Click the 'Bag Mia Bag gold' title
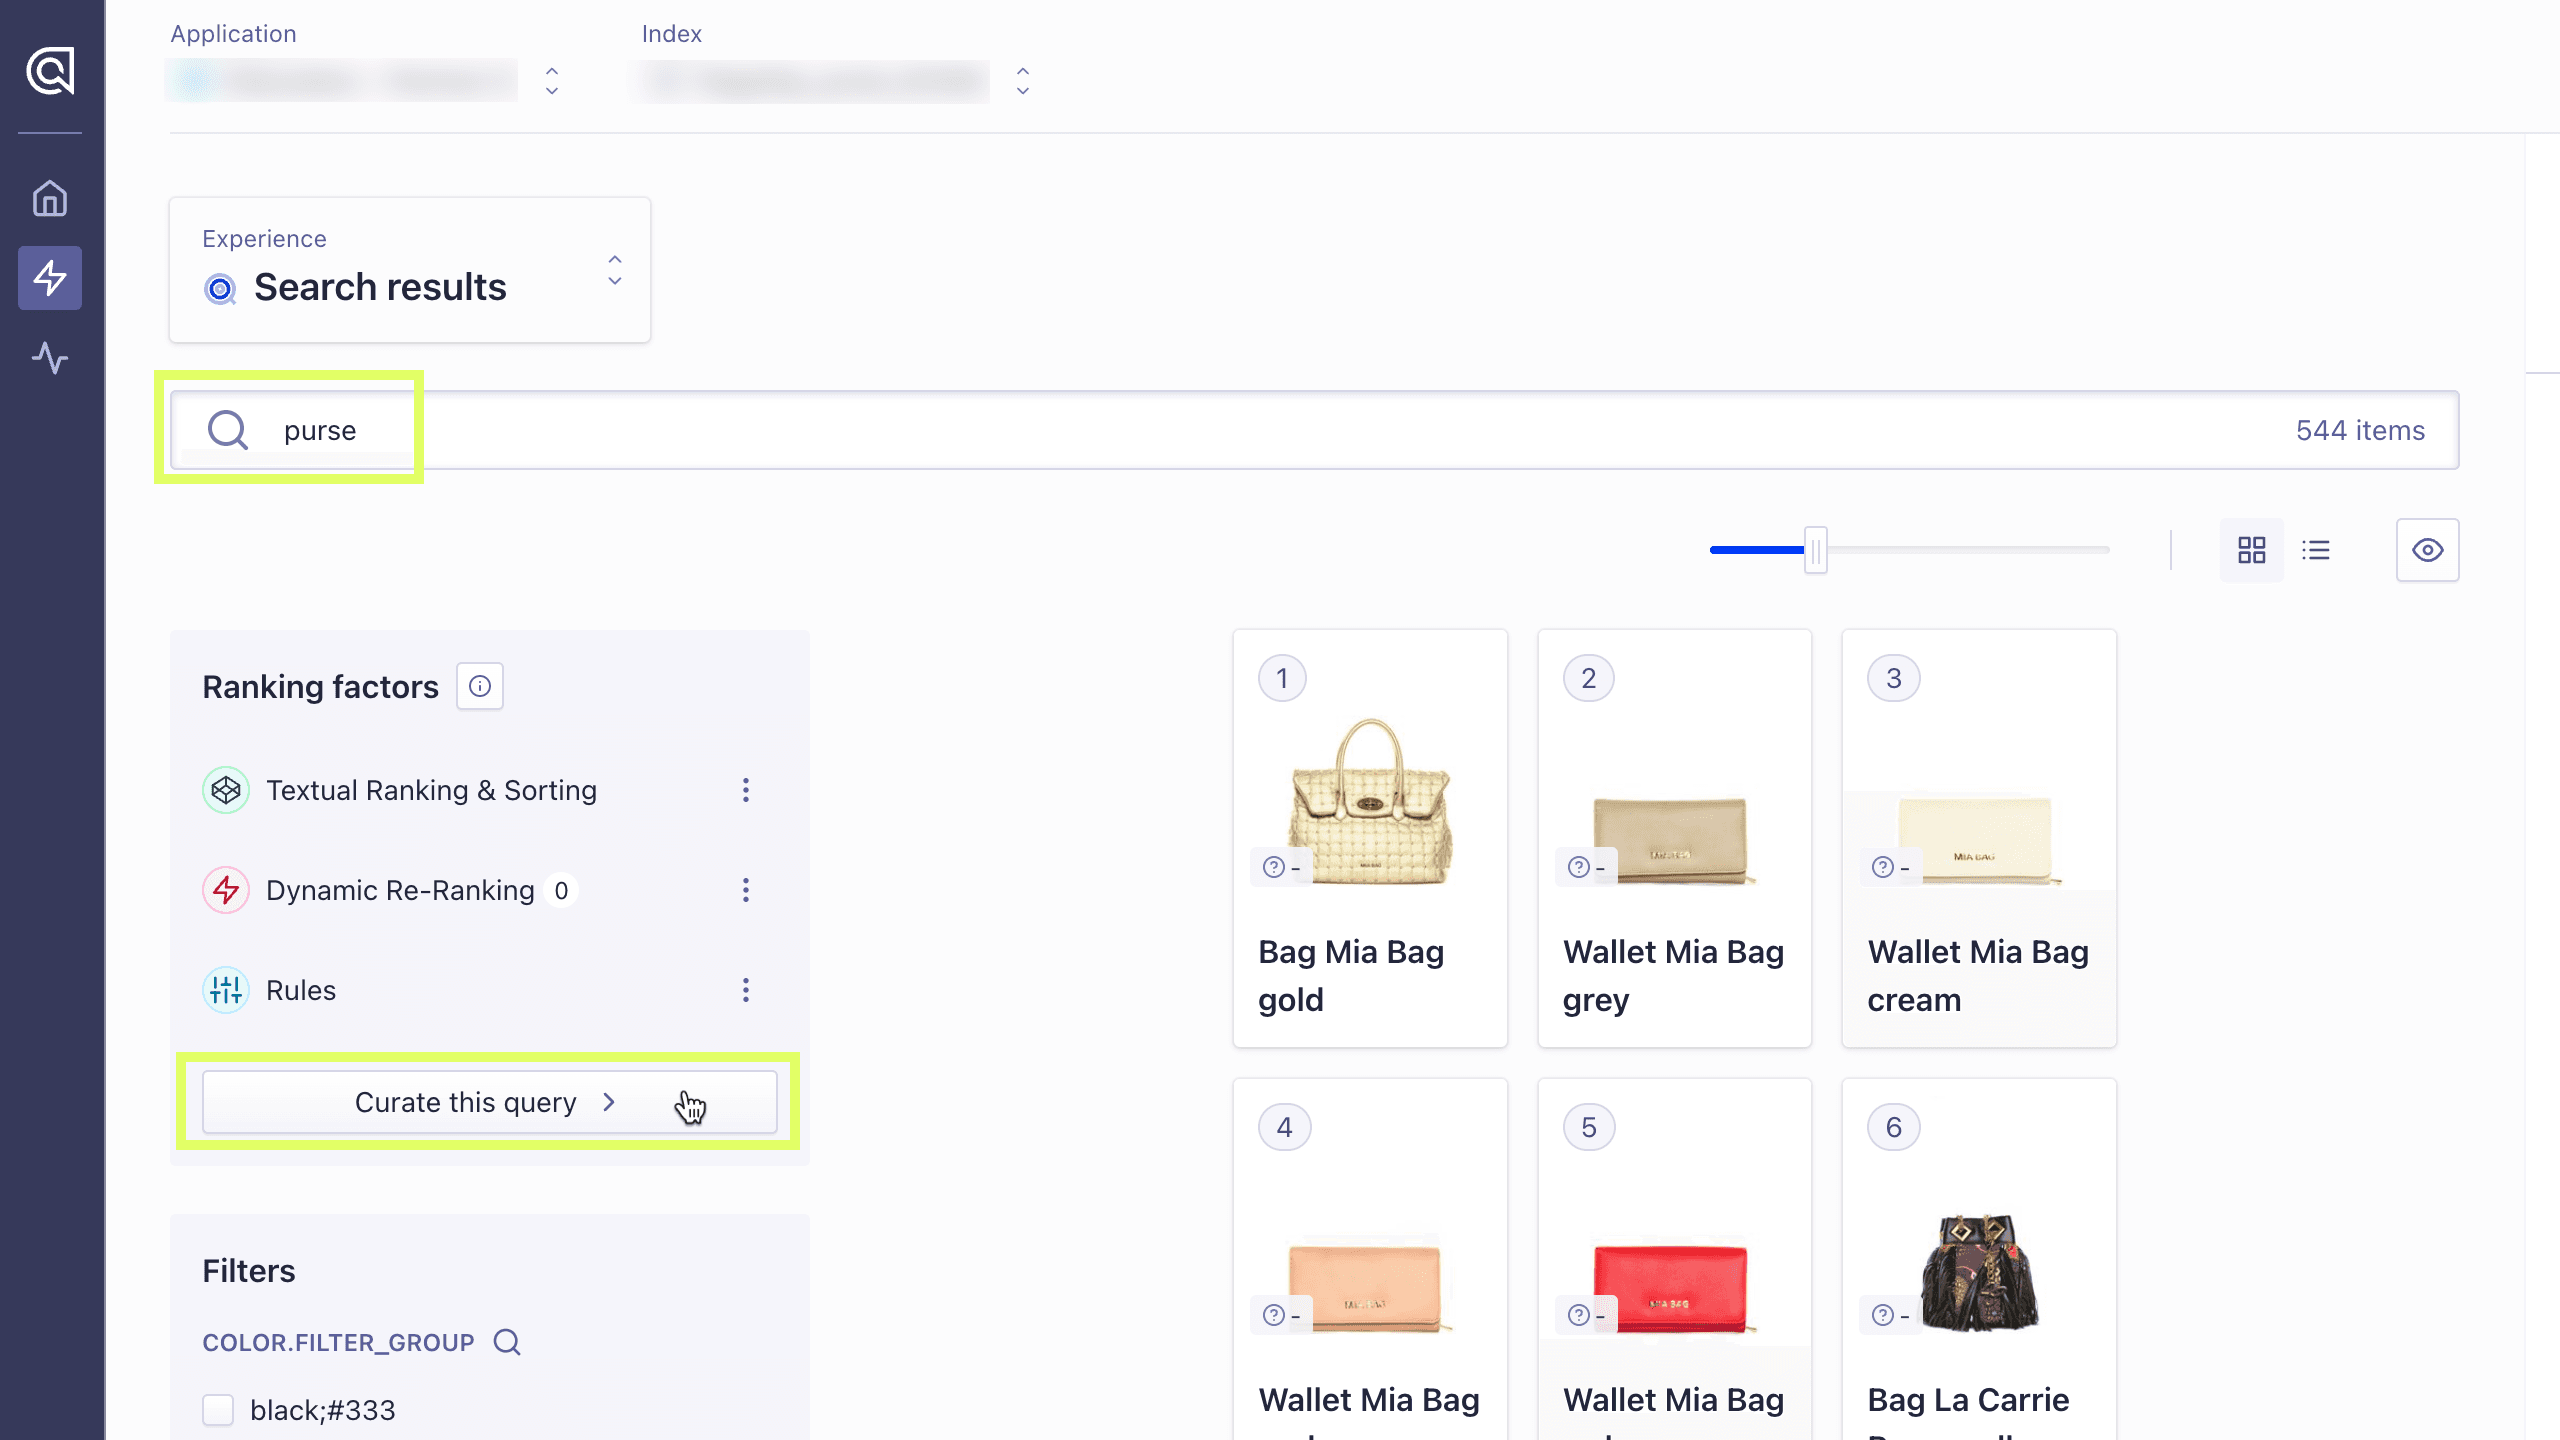Viewport: 2560px width, 1440px height. click(x=1351, y=976)
